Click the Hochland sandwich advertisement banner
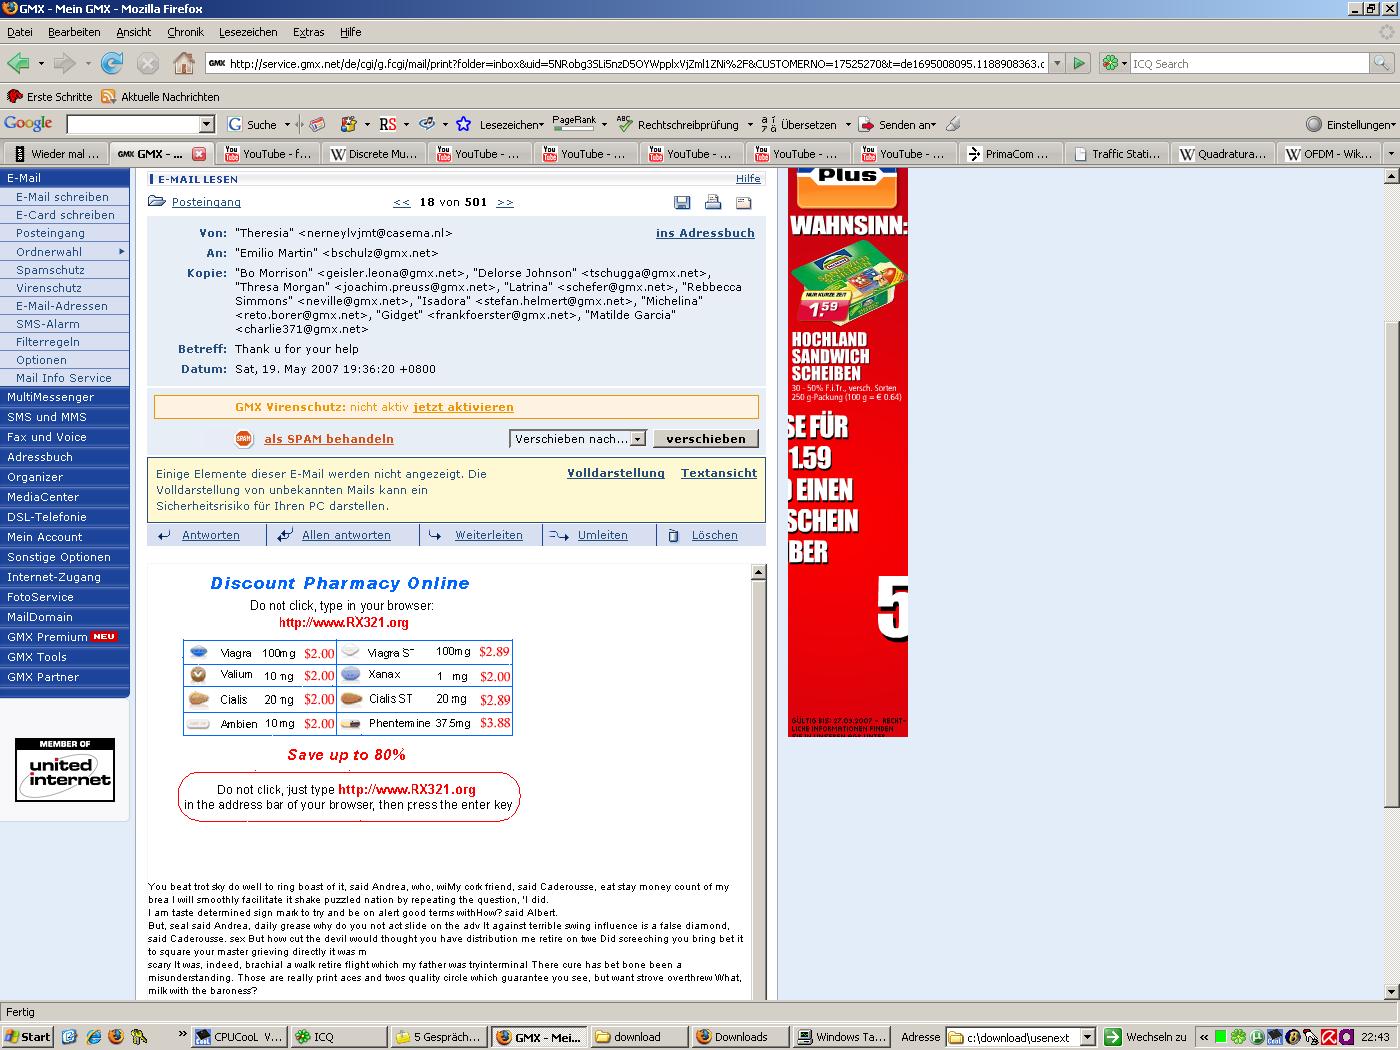The height and width of the screenshot is (1050, 1400). pyautogui.click(x=848, y=452)
